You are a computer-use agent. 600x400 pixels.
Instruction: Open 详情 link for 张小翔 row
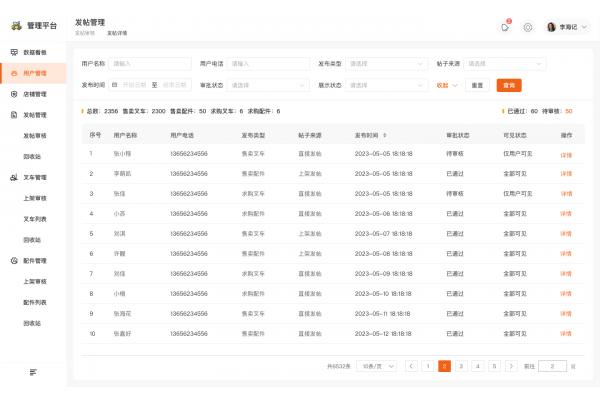tap(566, 155)
